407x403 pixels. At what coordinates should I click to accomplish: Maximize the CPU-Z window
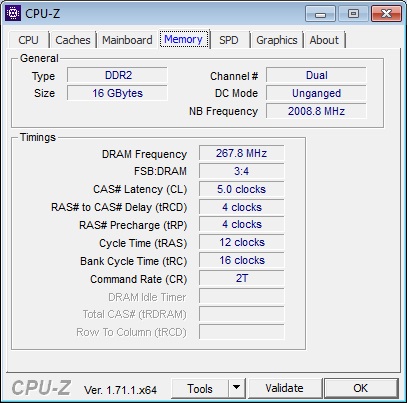click(353, 14)
